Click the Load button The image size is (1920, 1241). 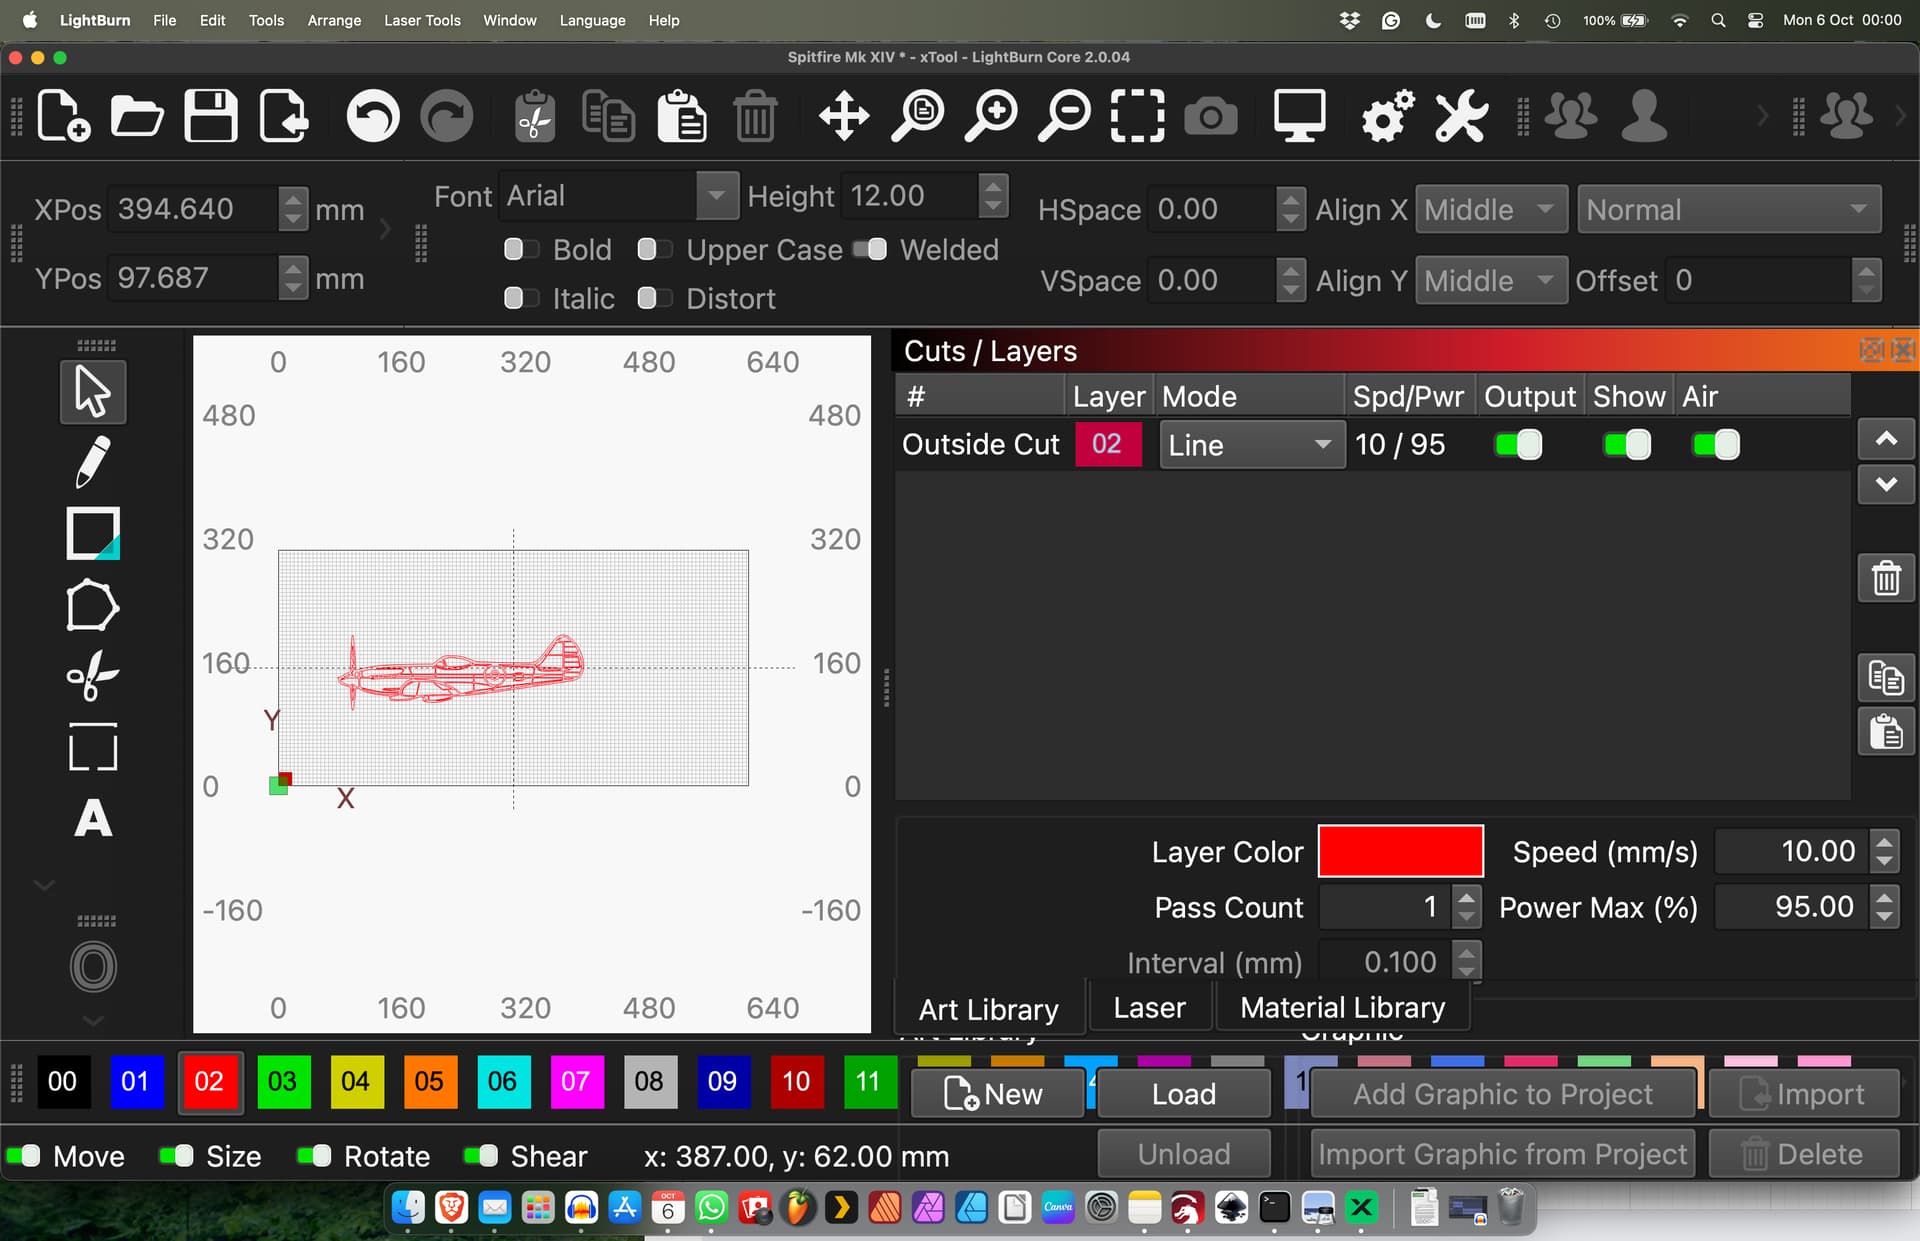click(1183, 1094)
